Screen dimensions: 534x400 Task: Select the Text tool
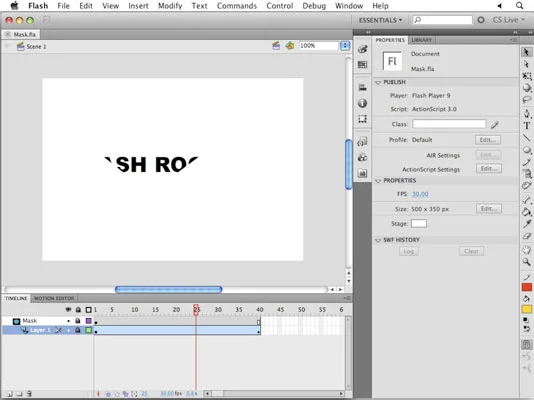click(527, 126)
